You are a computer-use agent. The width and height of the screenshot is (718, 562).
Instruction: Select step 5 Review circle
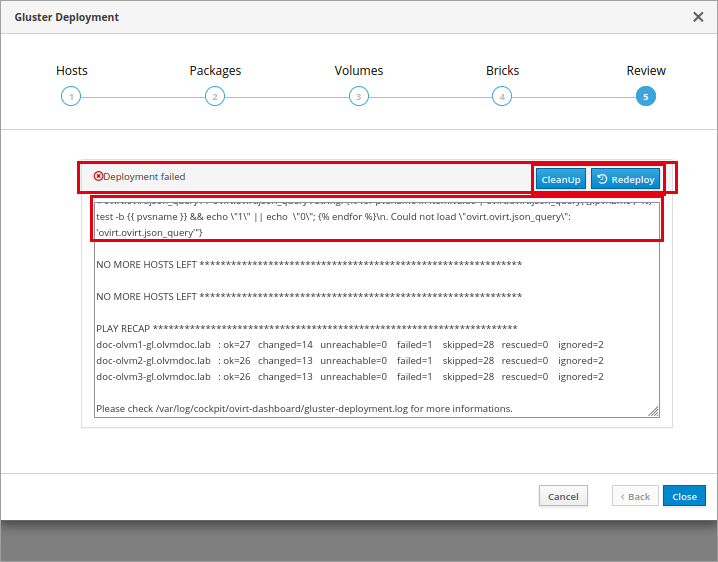coord(646,97)
